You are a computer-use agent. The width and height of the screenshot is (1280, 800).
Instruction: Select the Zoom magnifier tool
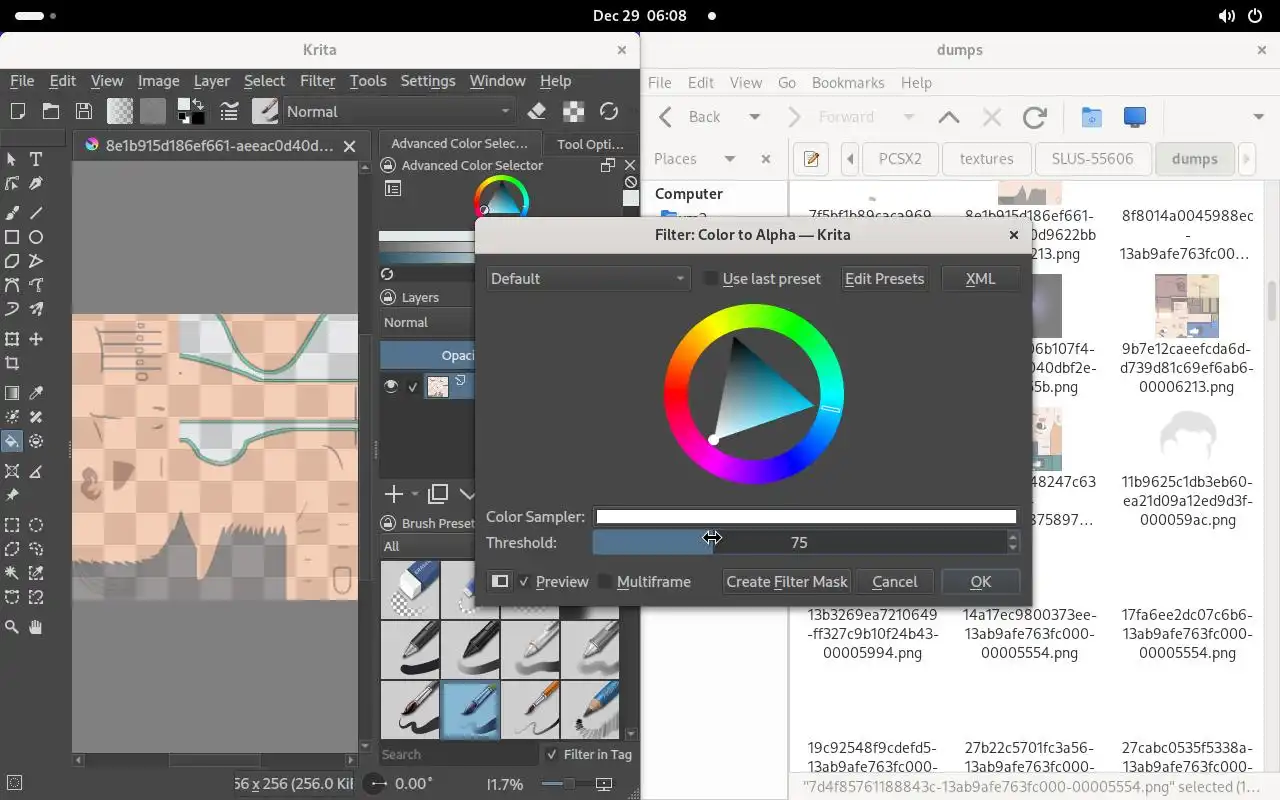click(x=12, y=627)
